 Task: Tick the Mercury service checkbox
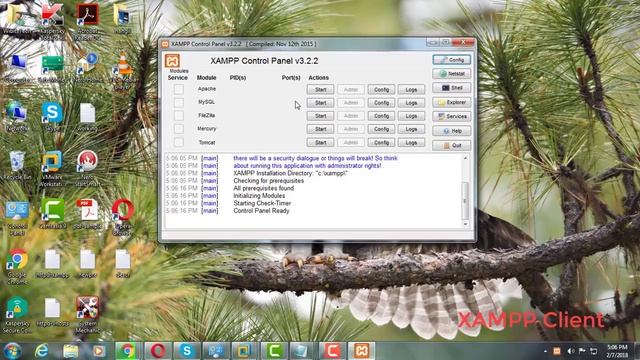pyautogui.click(x=178, y=129)
